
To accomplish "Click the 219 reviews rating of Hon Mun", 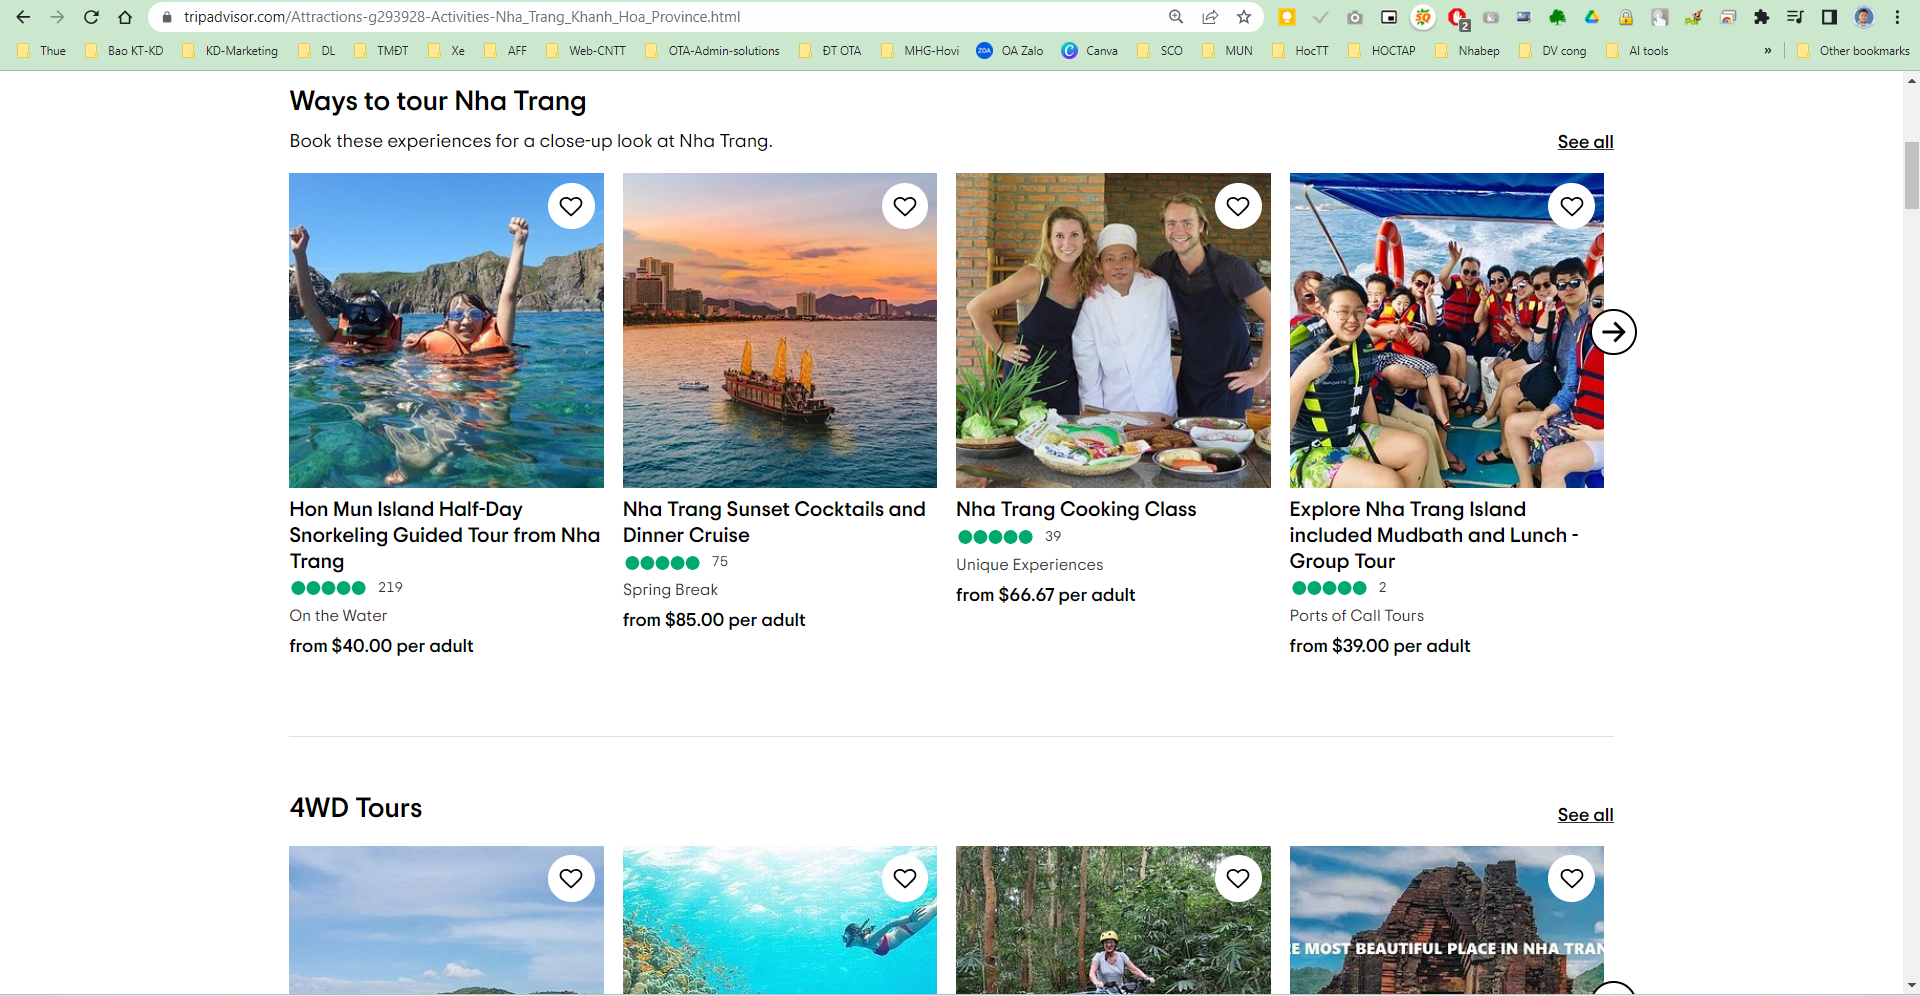I will tap(347, 588).
